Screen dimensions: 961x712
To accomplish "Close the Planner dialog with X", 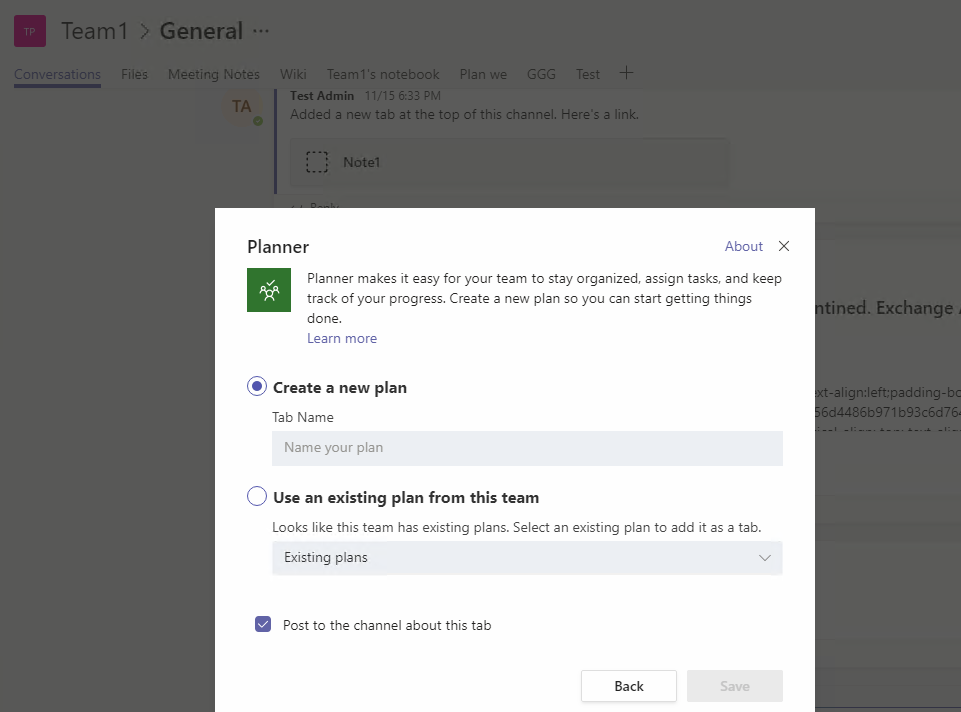I will pos(784,246).
